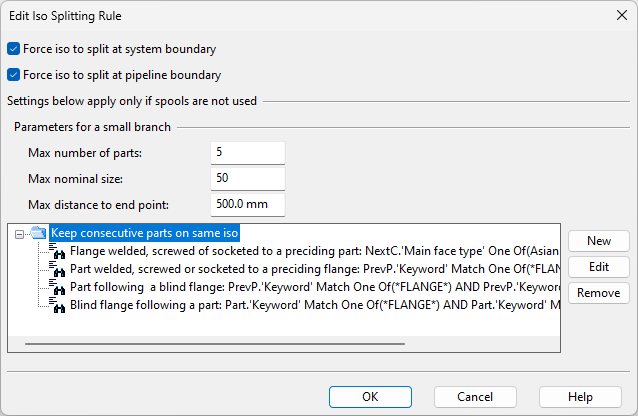Click the icon of the Flange welded rule
The image size is (638, 416).
click(x=58, y=251)
